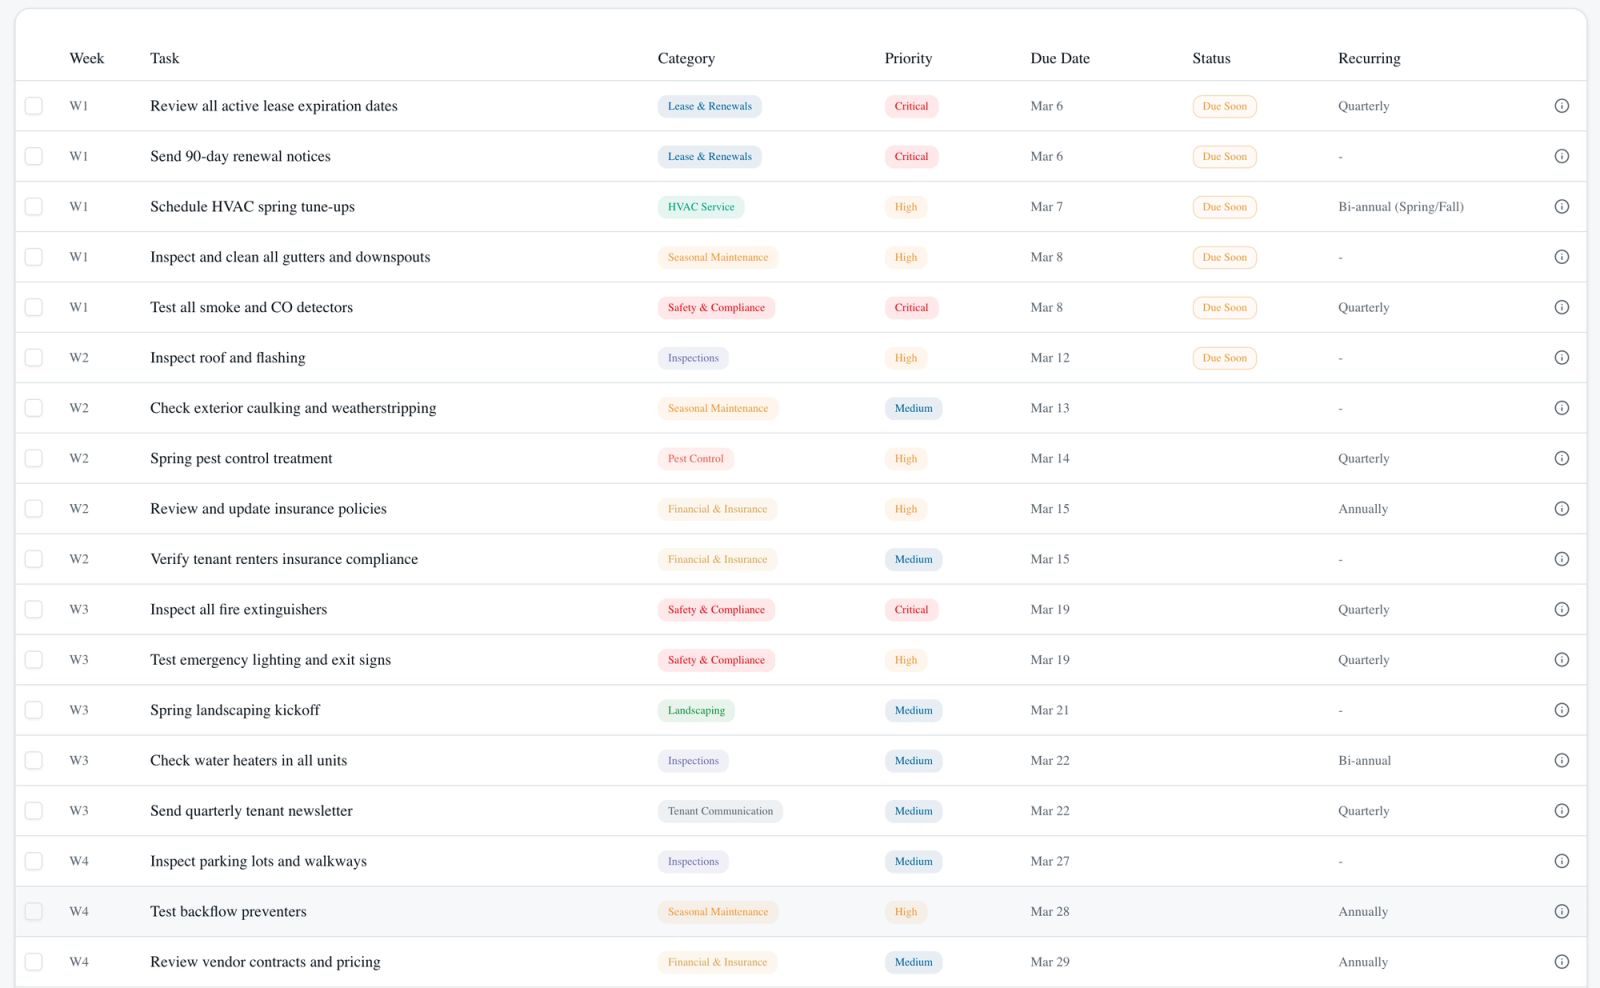Click the Mar 21 due date cell

pyautogui.click(x=1049, y=710)
